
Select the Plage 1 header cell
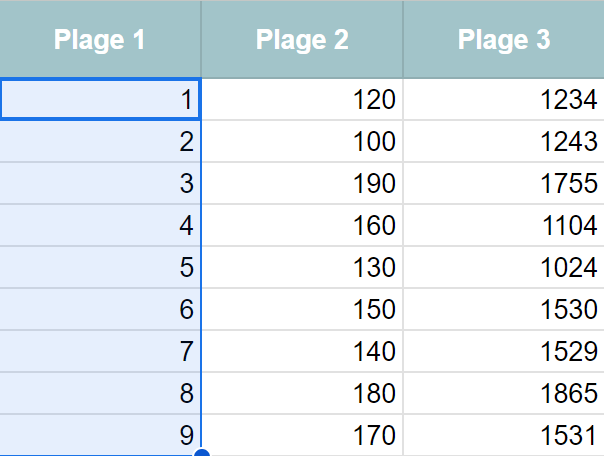[100, 39]
